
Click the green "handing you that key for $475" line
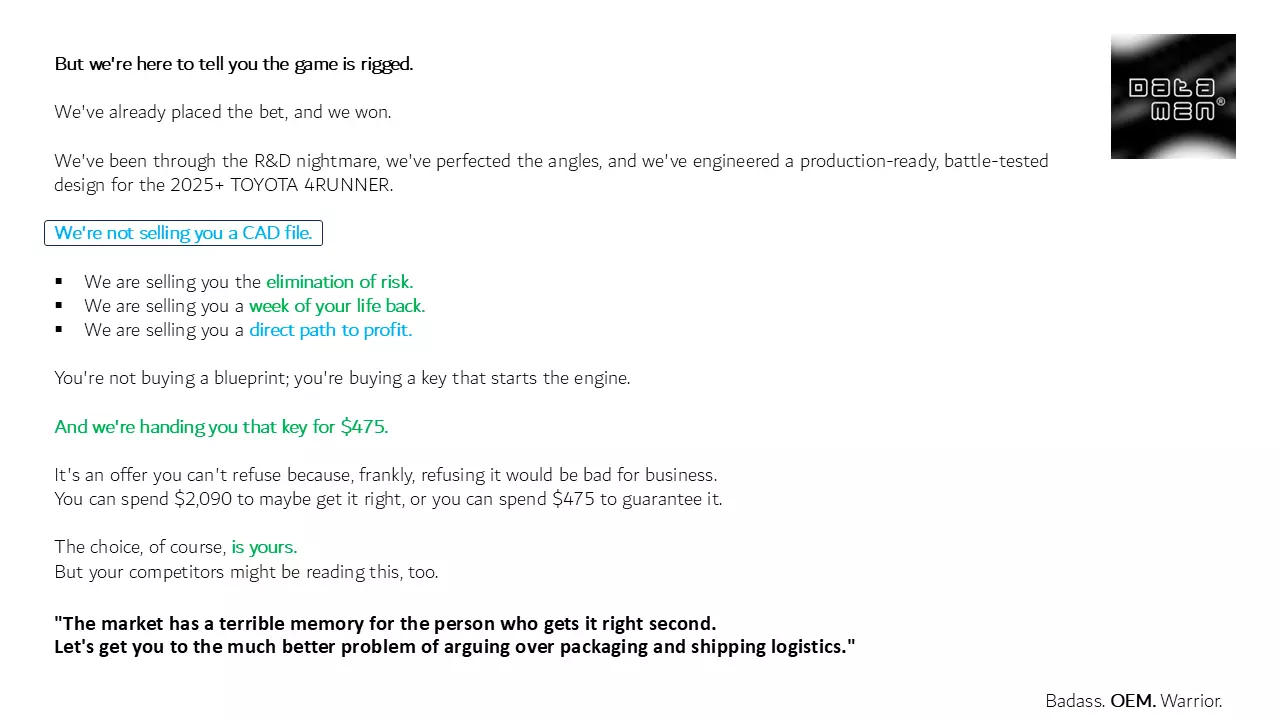click(x=221, y=427)
